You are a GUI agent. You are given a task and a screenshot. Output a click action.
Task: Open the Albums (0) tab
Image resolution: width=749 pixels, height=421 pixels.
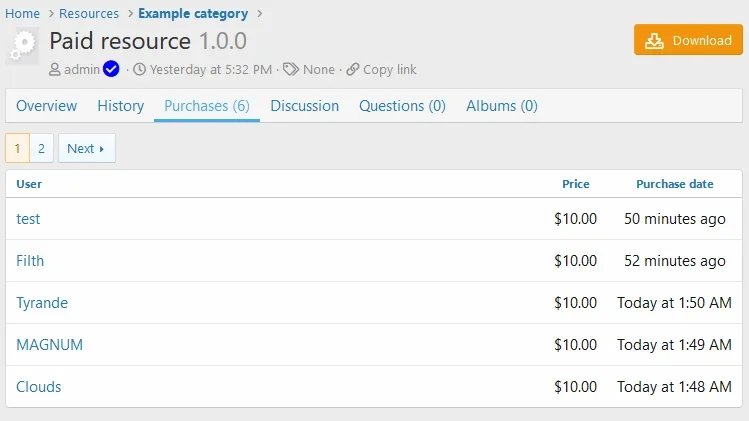(x=501, y=106)
